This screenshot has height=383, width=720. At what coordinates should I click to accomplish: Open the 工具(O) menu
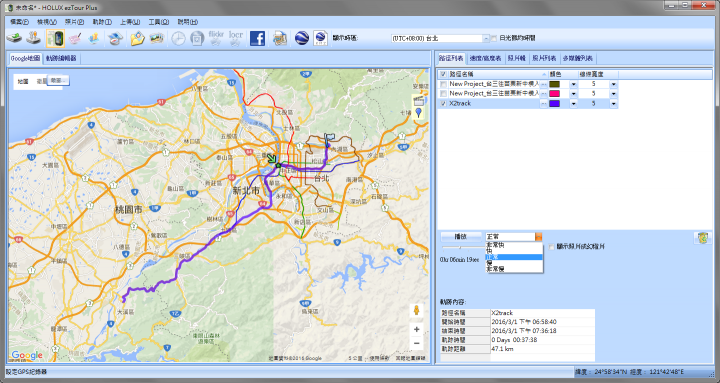(x=158, y=22)
